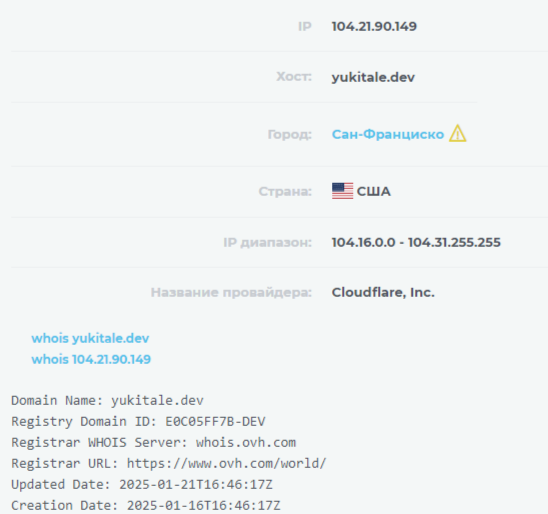Click the provider name Cloudflare, Inc.
Image resolution: width=548 pixels, height=514 pixels.
coord(383,292)
